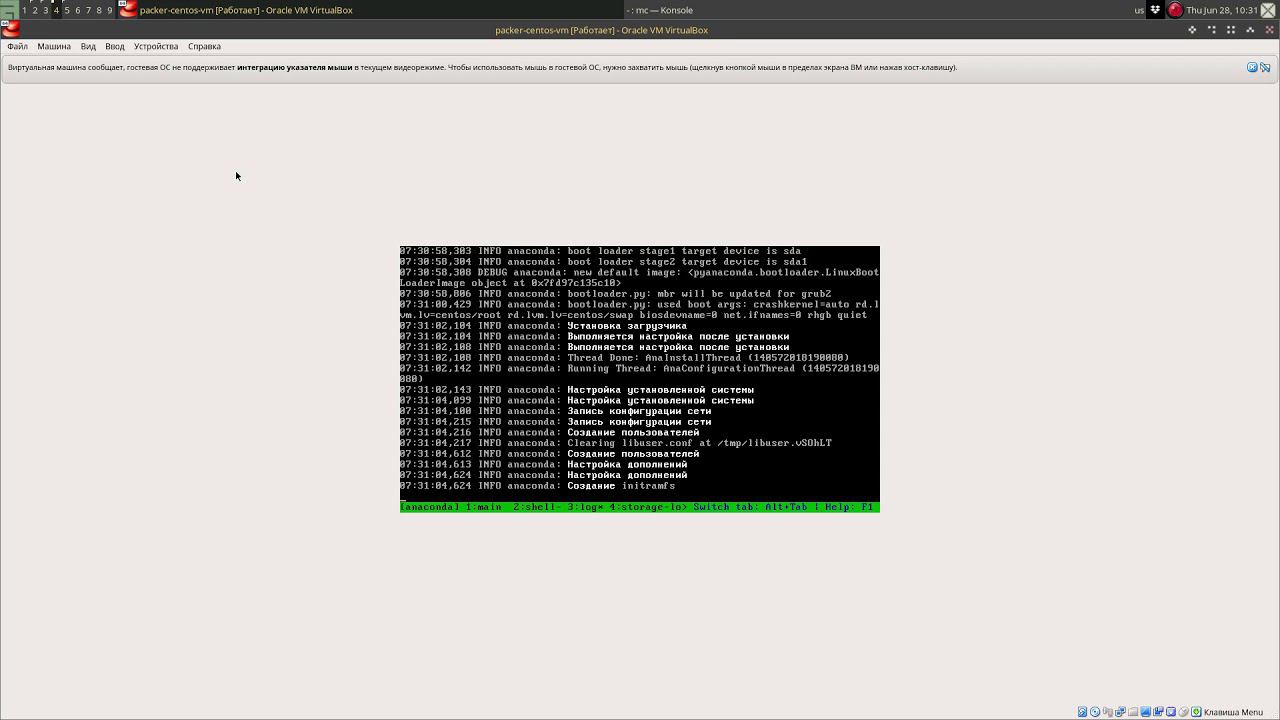1280x720 pixels.
Task: Click the mouse integration status icon
Action: (1184, 712)
